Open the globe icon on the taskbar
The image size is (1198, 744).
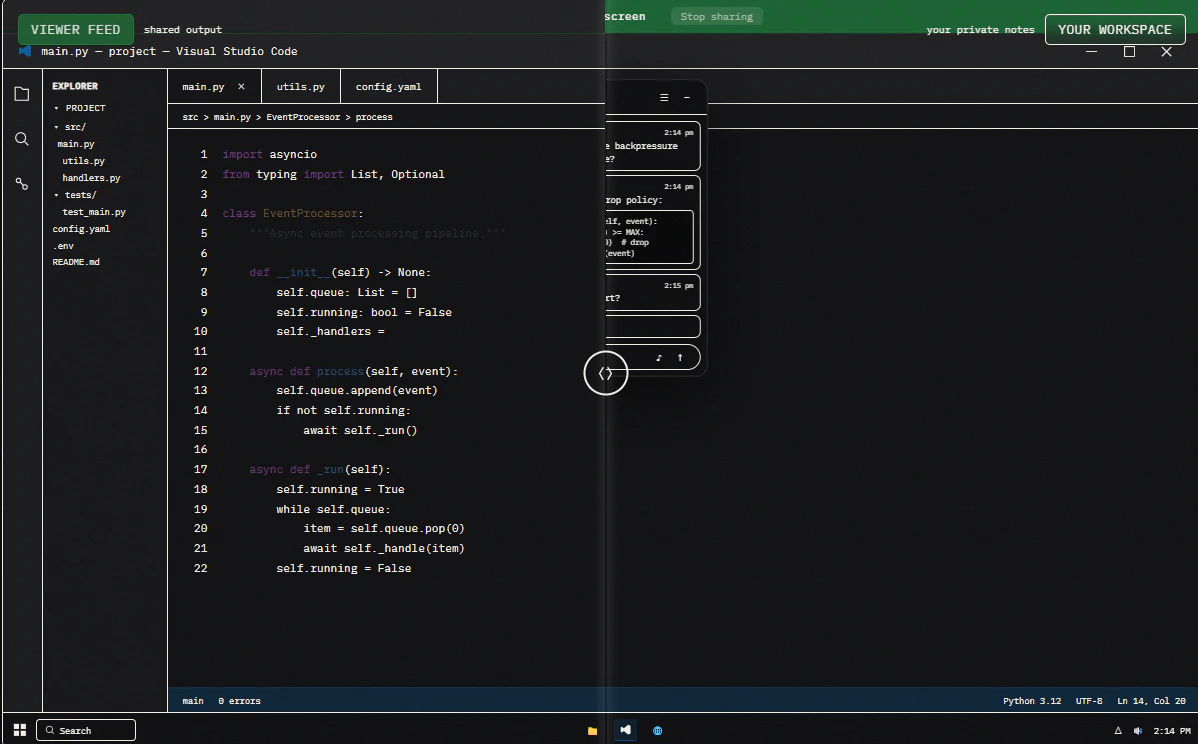coord(658,730)
